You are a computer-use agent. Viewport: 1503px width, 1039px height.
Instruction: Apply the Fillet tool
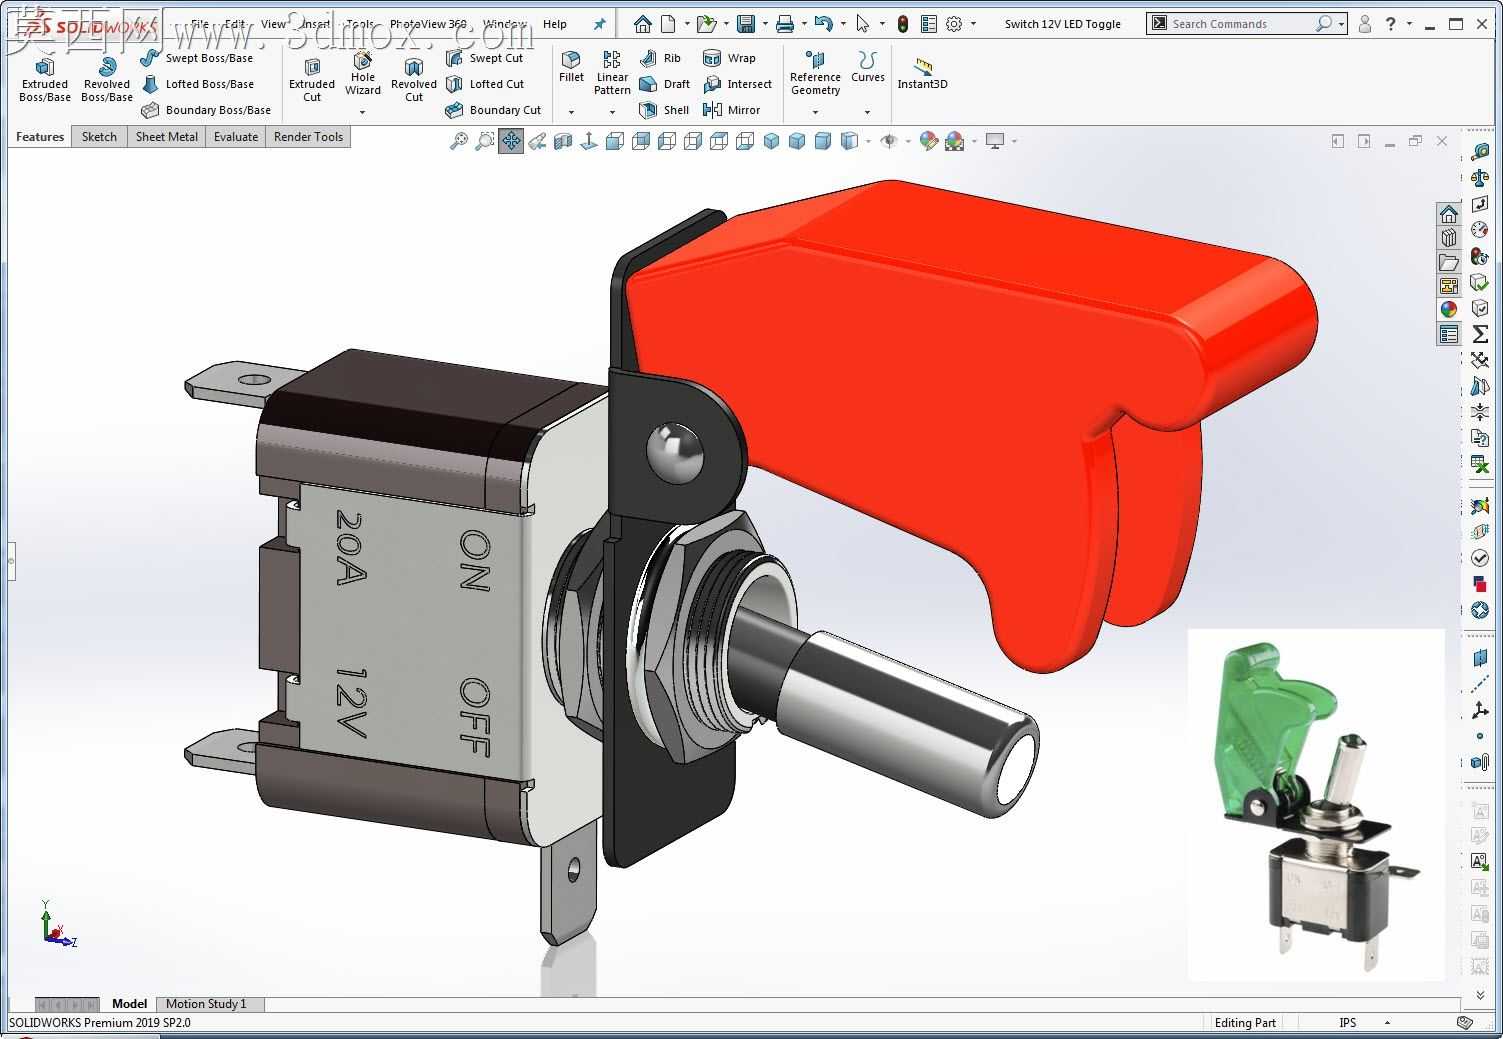tap(572, 67)
